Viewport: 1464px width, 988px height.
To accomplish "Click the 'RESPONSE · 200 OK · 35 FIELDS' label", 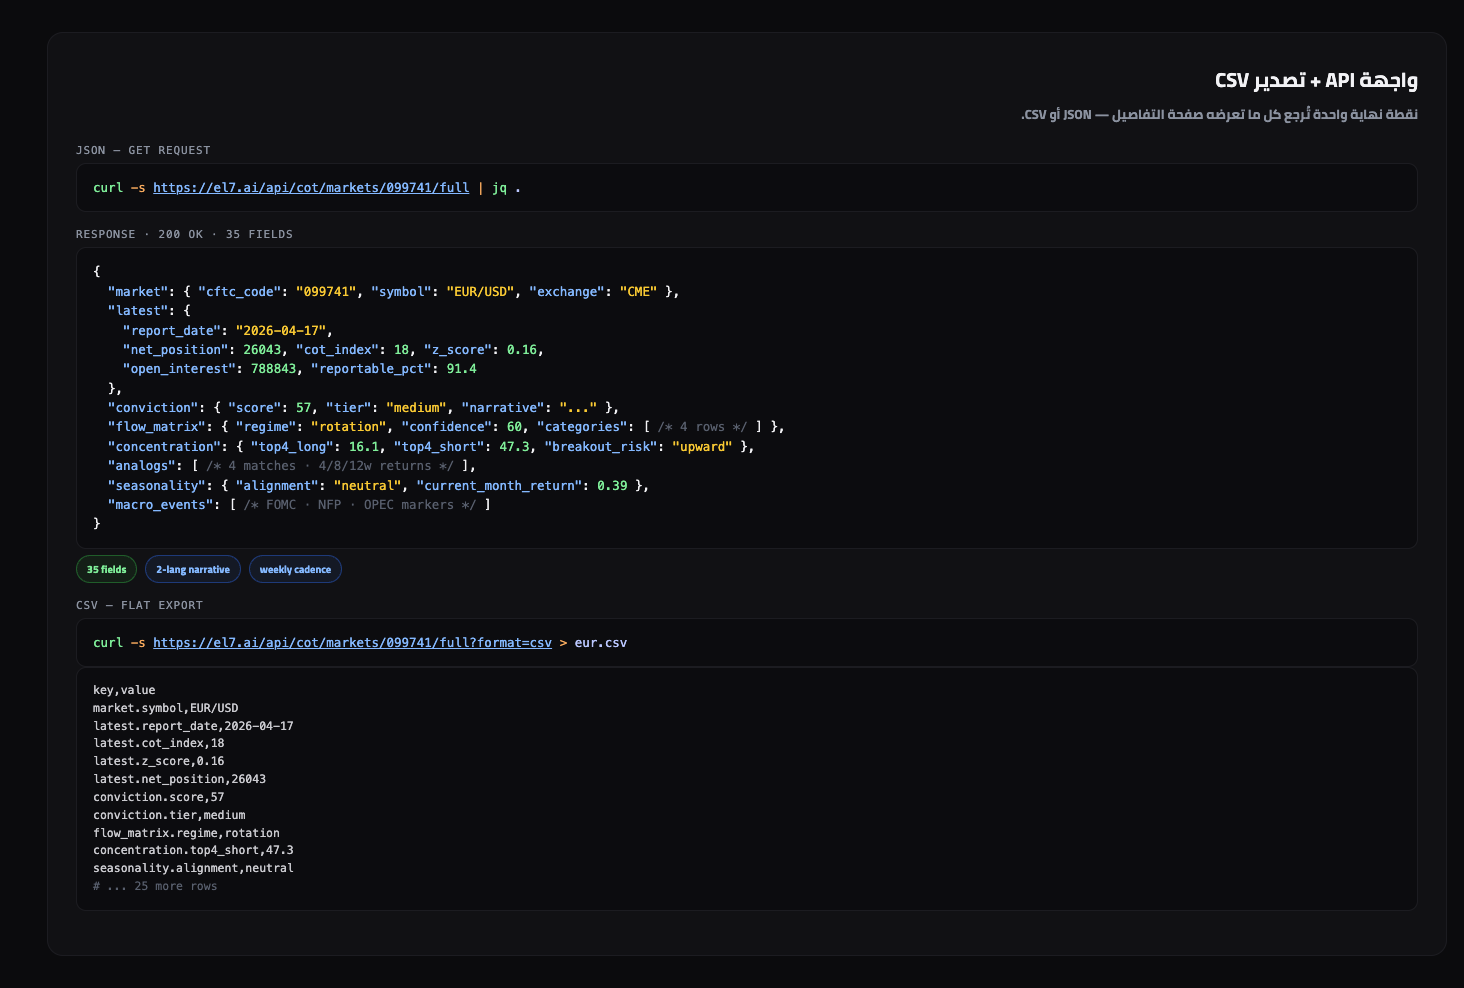I will 184,234.
